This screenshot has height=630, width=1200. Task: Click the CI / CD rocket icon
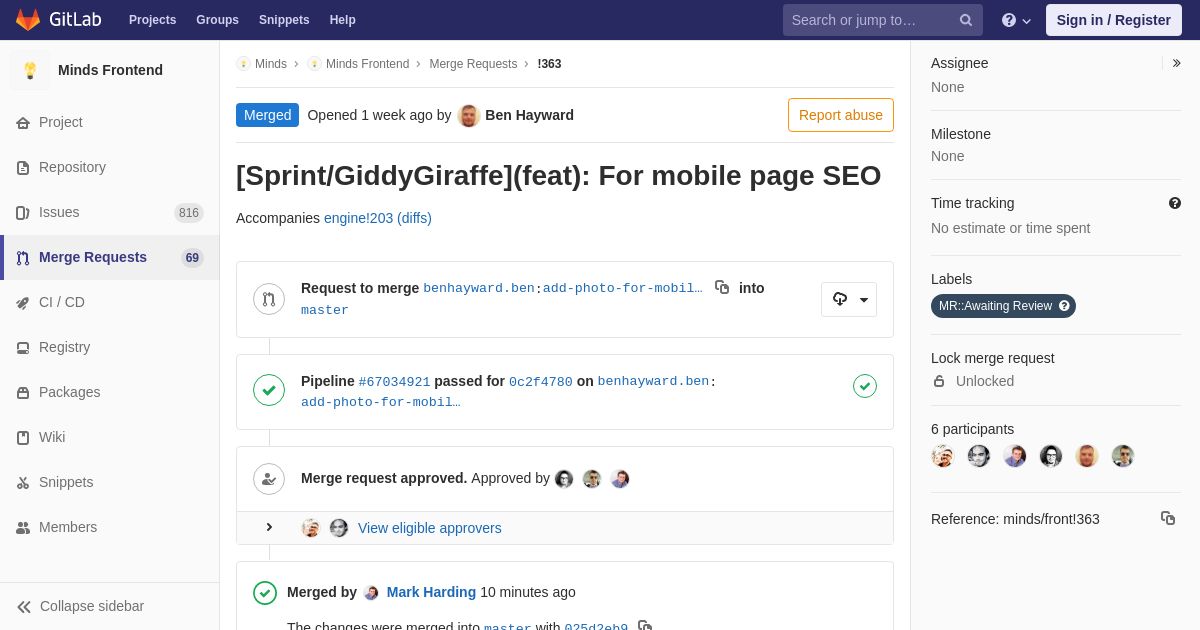(x=23, y=303)
